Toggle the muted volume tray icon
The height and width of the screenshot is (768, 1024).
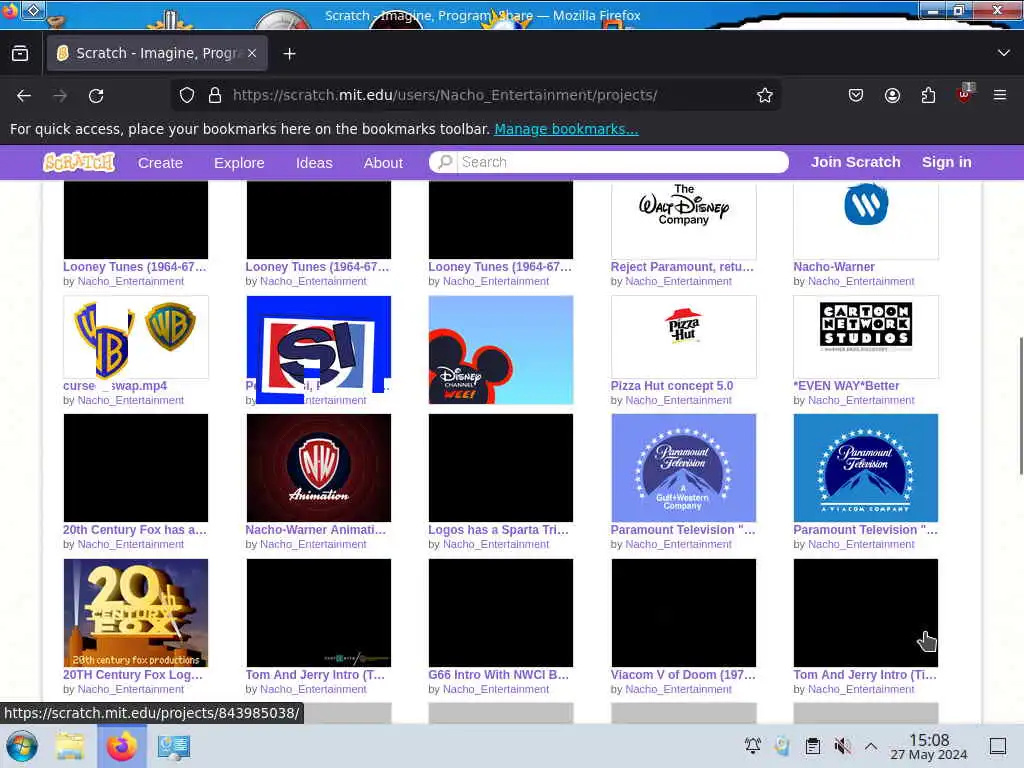click(842, 746)
